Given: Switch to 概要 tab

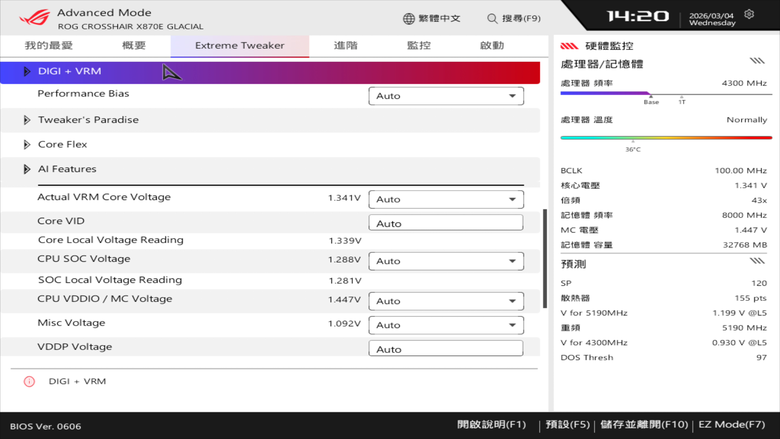Looking at the screenshot, I should point(134,46).
